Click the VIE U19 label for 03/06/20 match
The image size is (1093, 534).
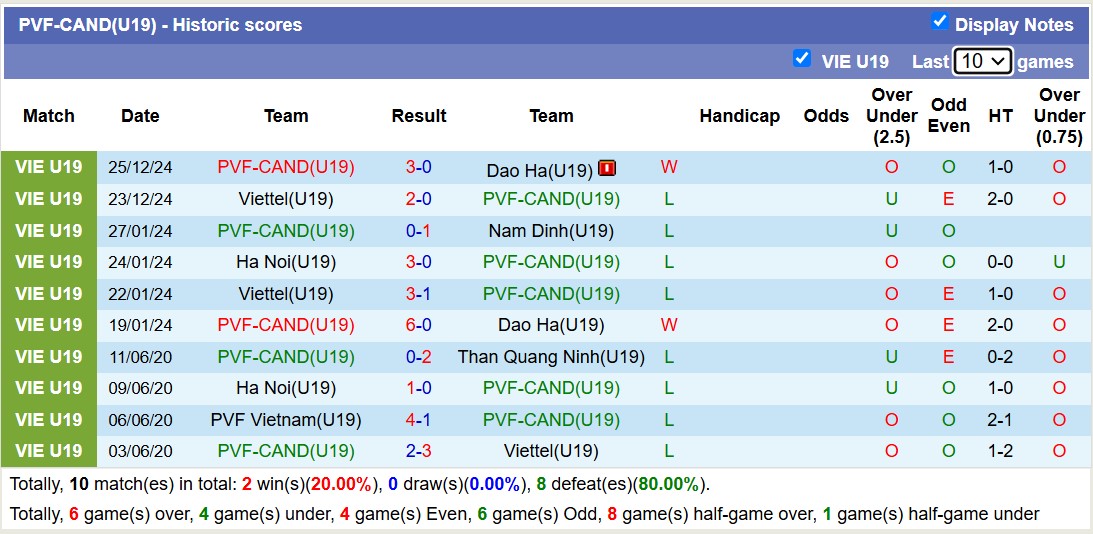[x=49, y=451]
